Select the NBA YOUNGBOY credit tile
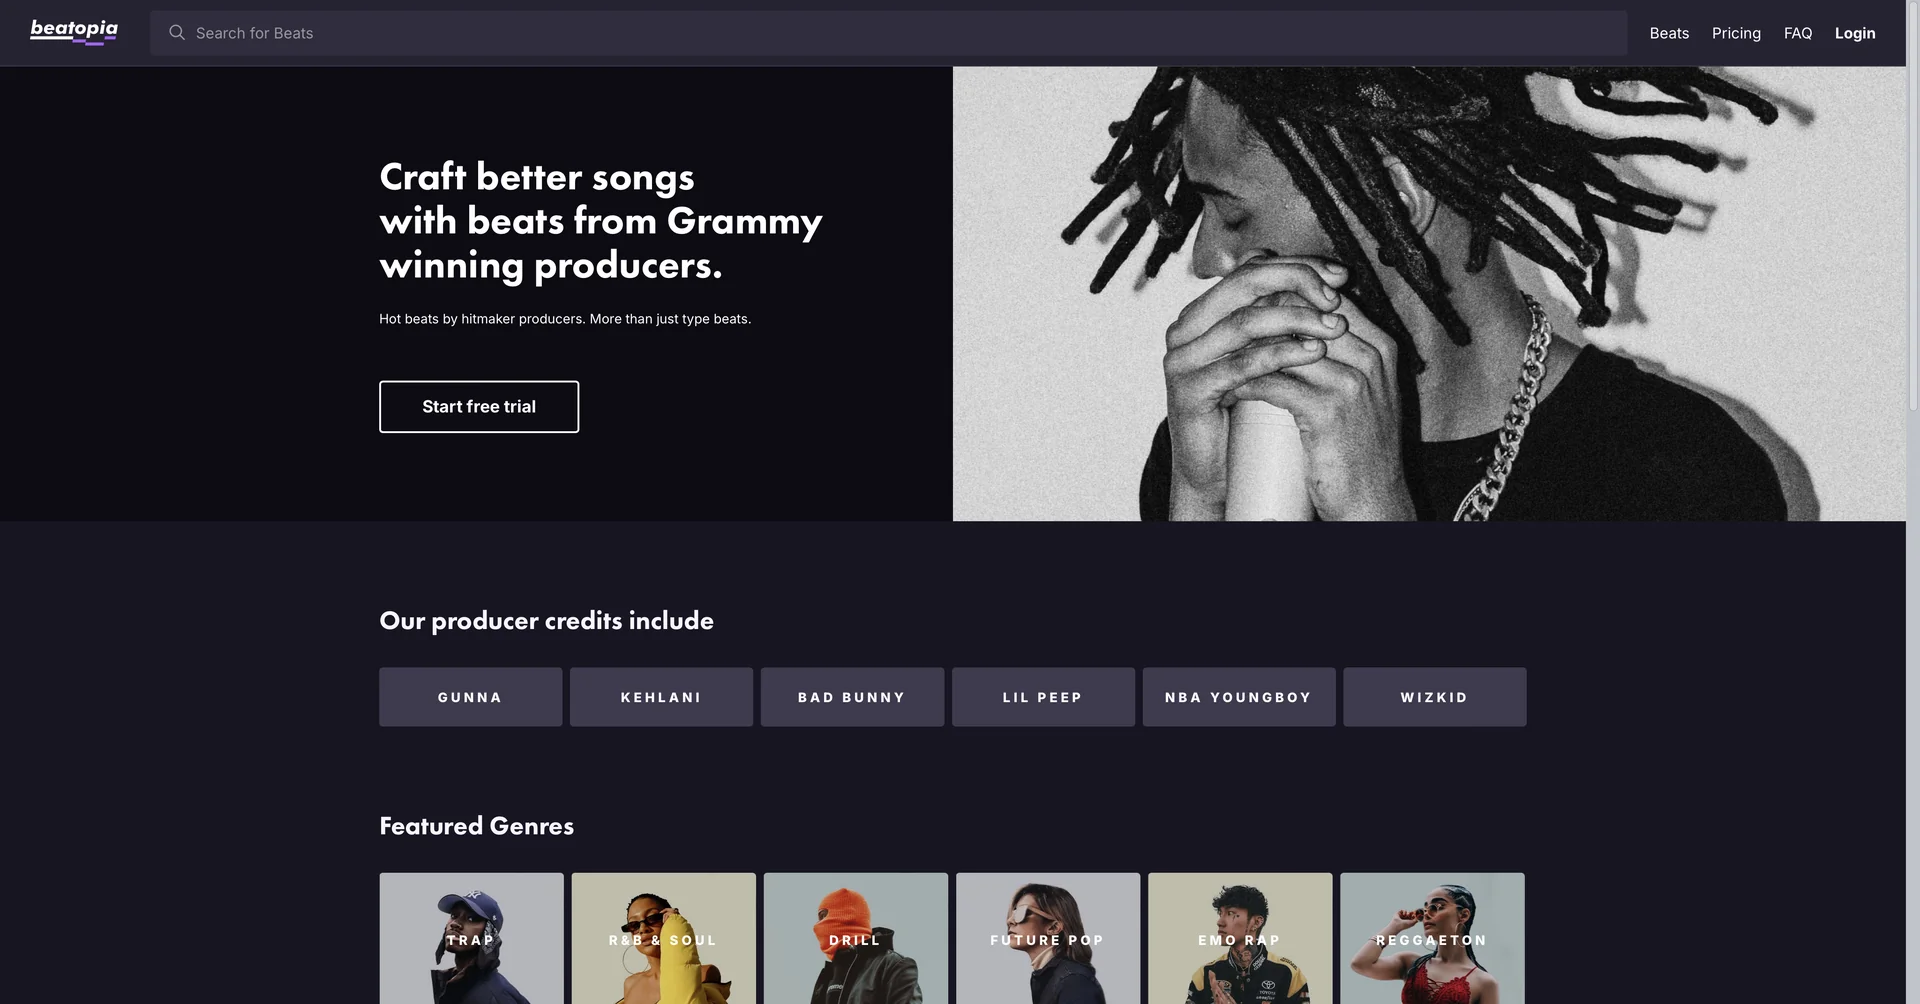Screen dimensions: 1920x1004 coord(1239,697)
